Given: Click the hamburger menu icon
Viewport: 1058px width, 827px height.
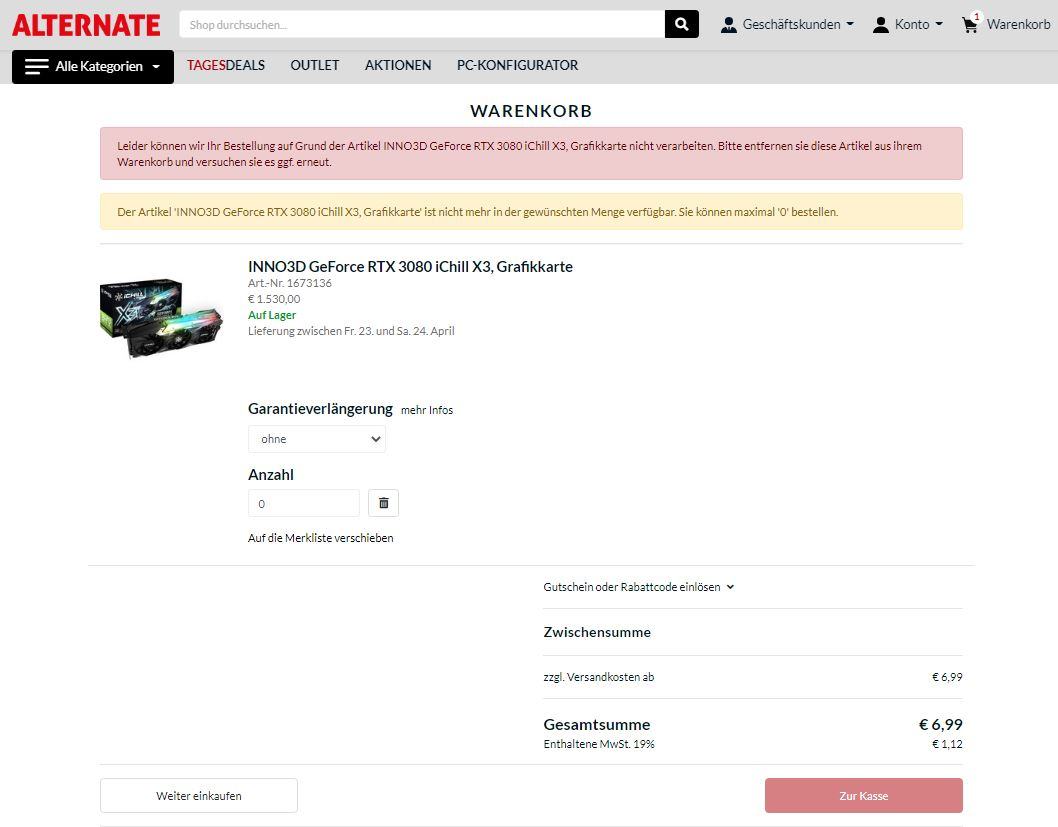Looking at the screenshot, I should click(x=36, y=66).
